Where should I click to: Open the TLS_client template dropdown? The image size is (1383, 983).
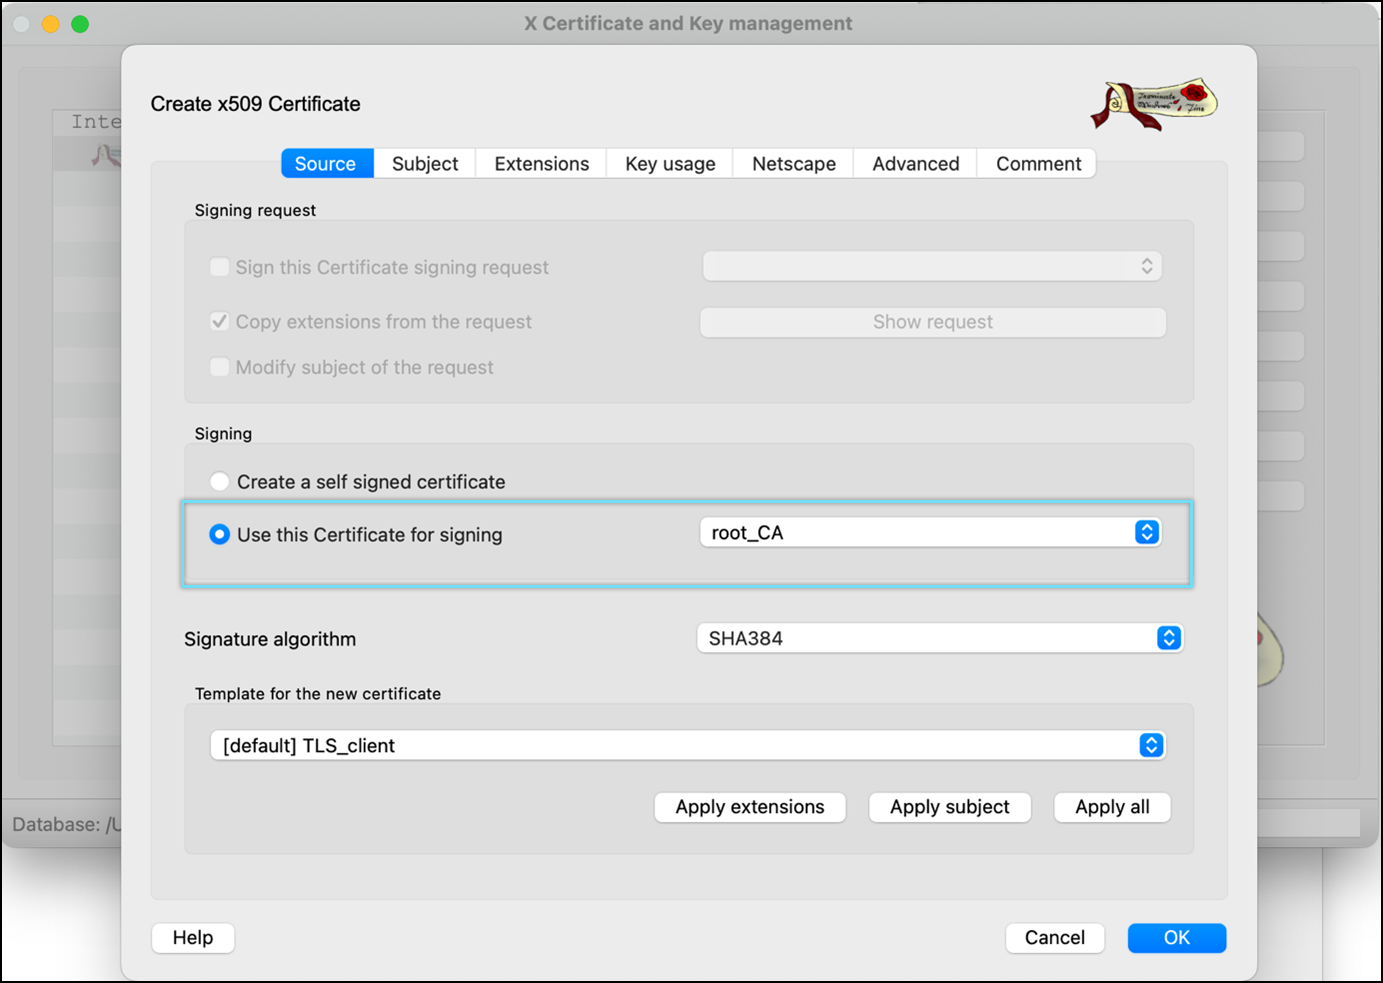[x=687, y=746]
